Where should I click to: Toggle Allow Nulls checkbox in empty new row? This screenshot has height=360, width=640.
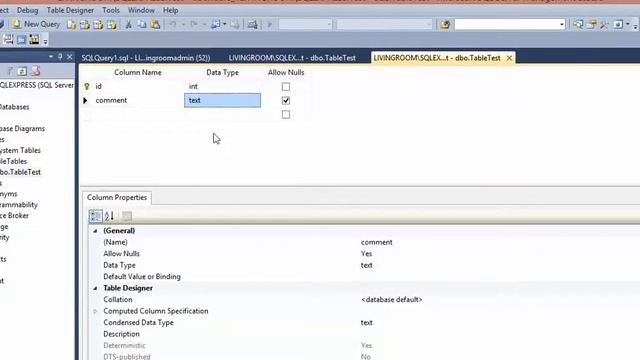[x=286, y=114]
